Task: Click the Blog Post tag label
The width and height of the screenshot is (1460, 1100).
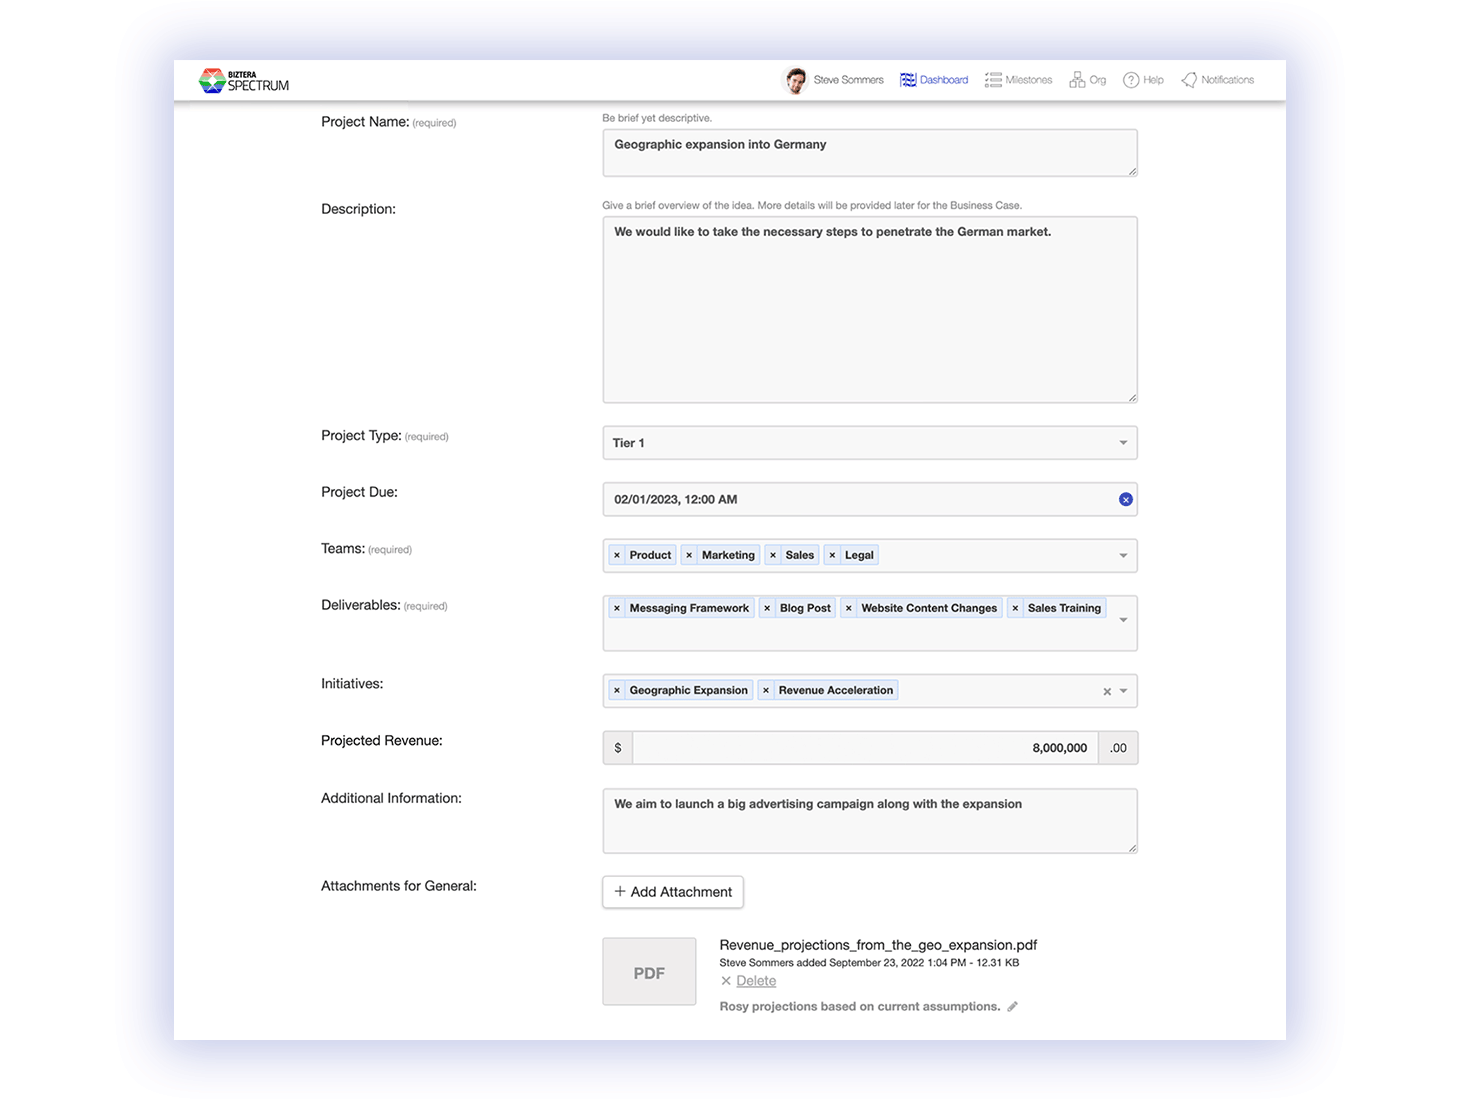Action: tap(805, 608)
